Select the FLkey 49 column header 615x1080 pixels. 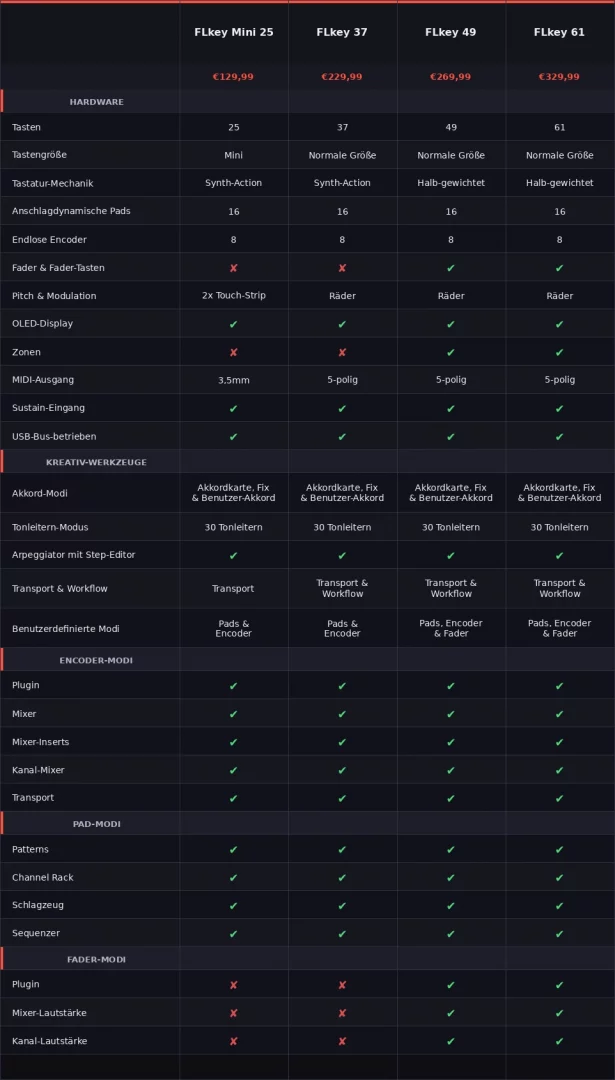[x=451, y=32]
